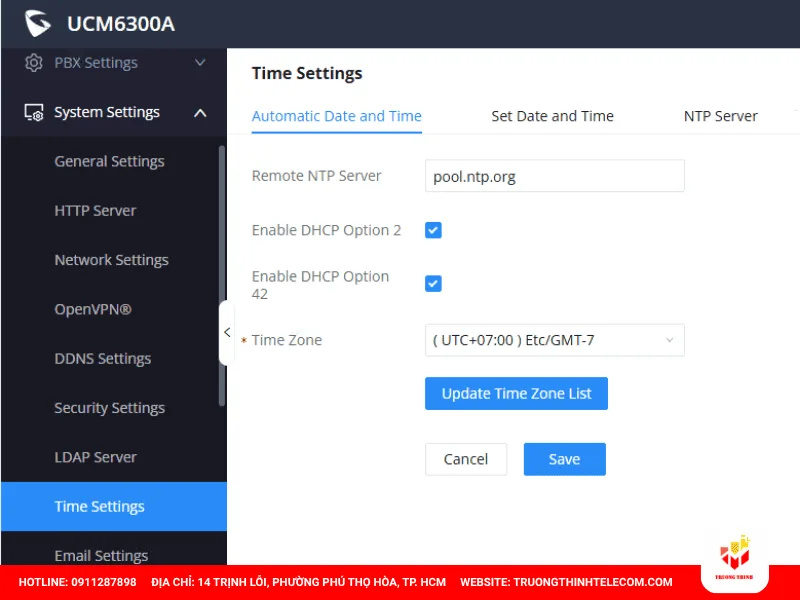Open the Time Zone dropdown
This screenshot has height=600, width=800.
[555, 340]
